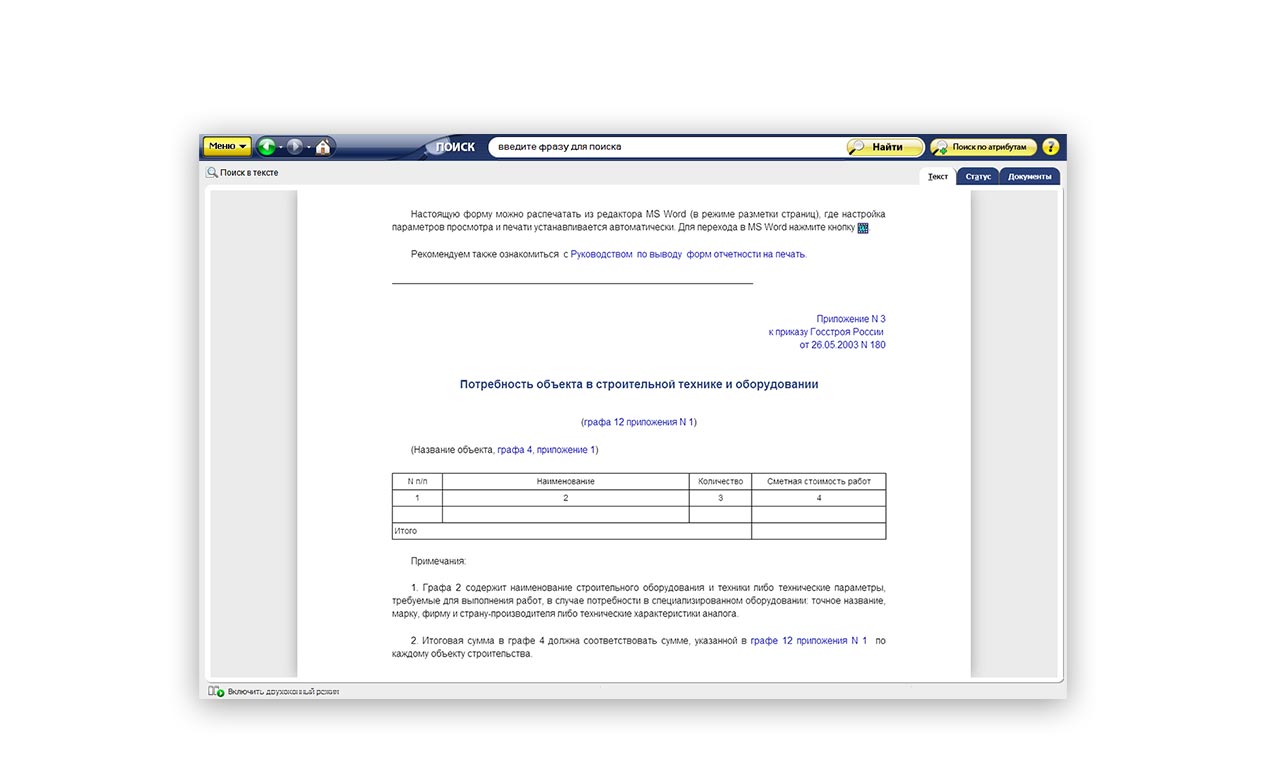Click the document title Потребность объекта в строительной технике
Screen dimensions: 1266x781
[639, 384]
